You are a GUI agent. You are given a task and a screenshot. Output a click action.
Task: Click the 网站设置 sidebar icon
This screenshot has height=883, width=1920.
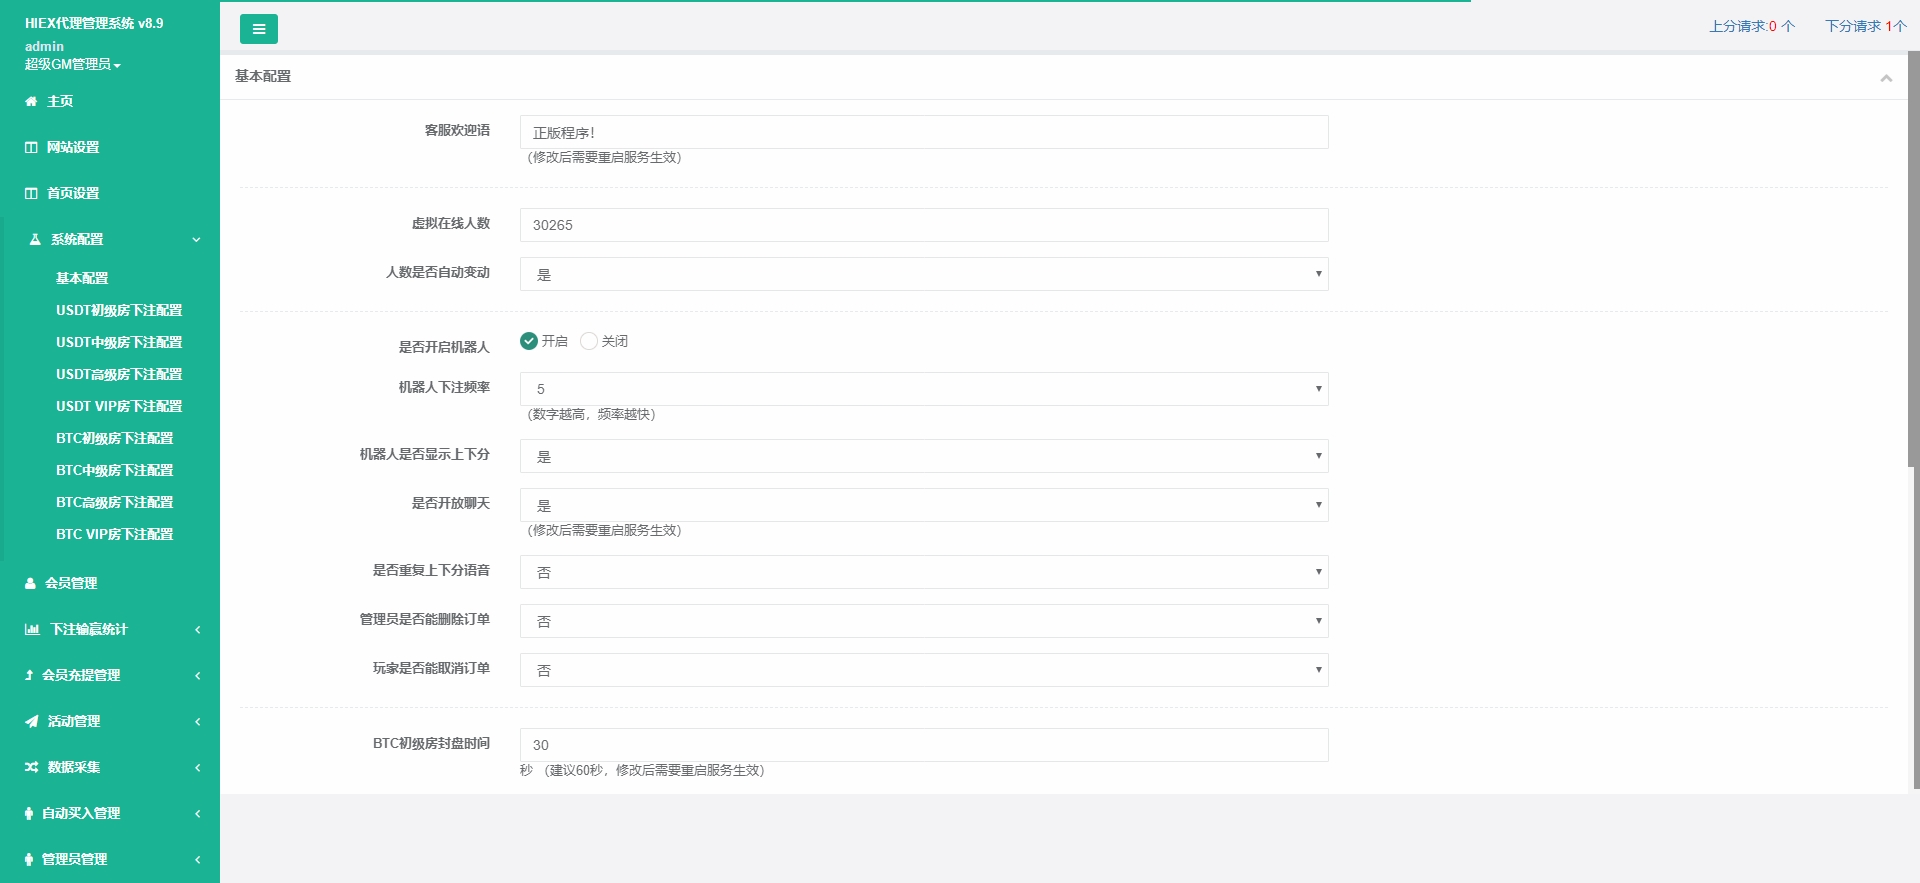coord(31,147)
